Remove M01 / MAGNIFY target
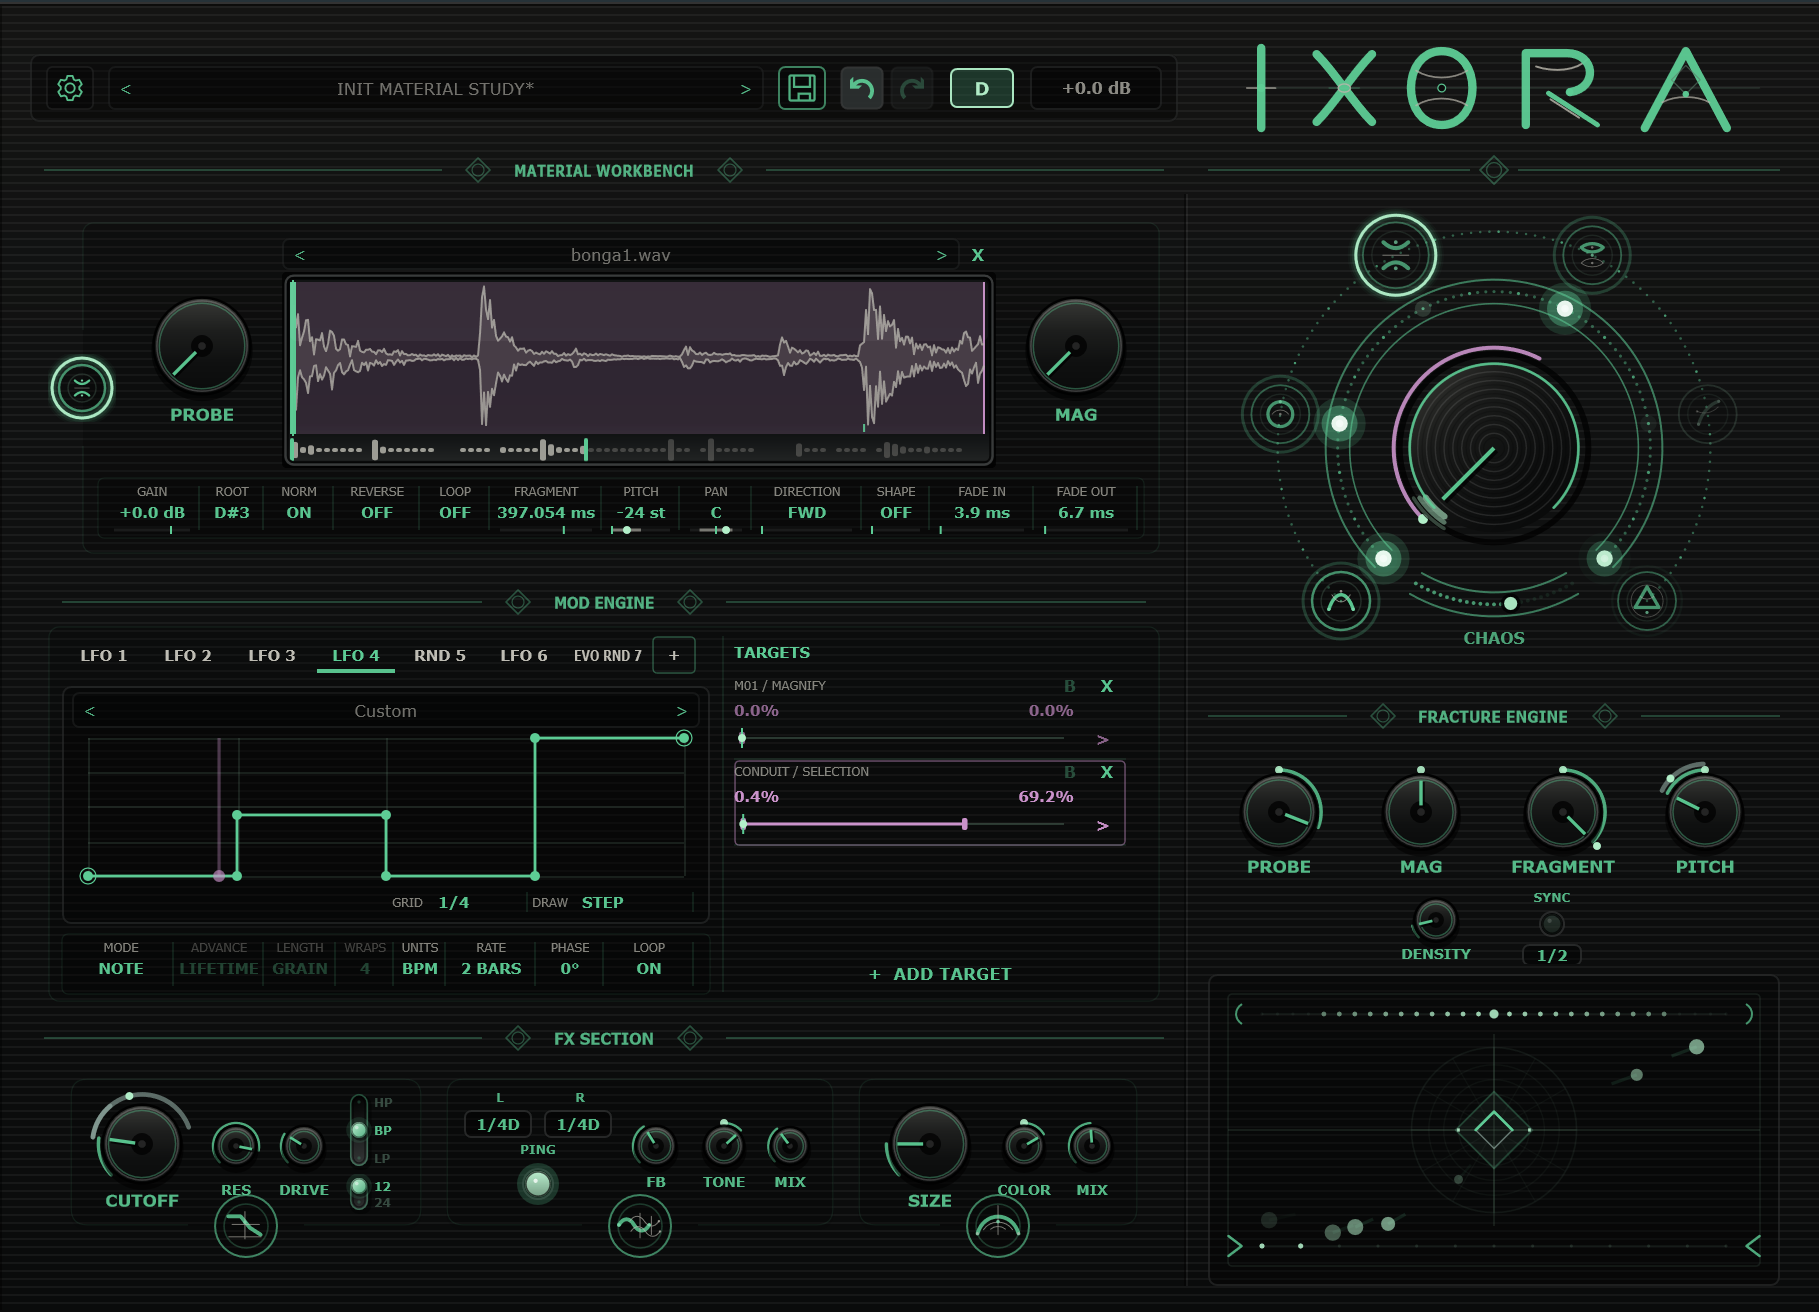1819x1312 pixels. click(x=1107, y=686)
